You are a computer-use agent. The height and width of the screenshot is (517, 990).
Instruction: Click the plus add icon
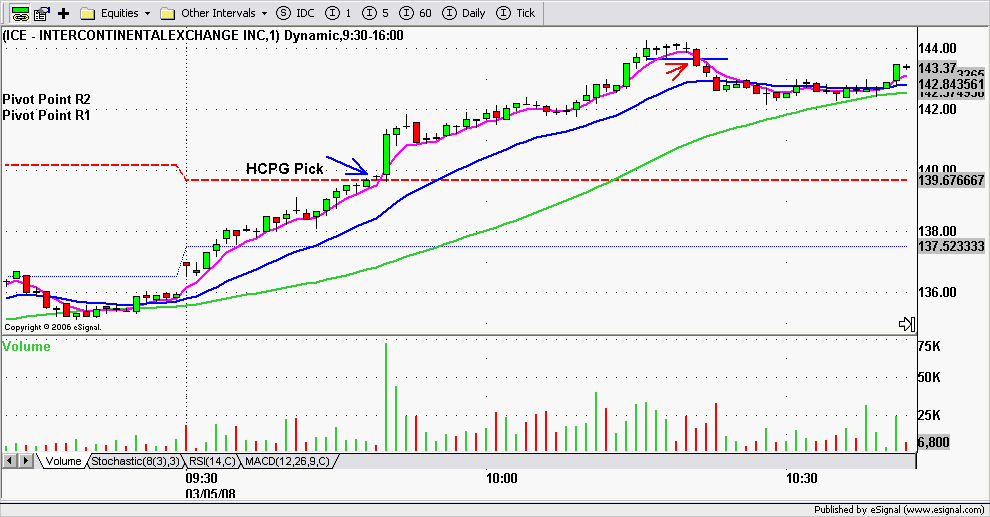coord(63,13)
